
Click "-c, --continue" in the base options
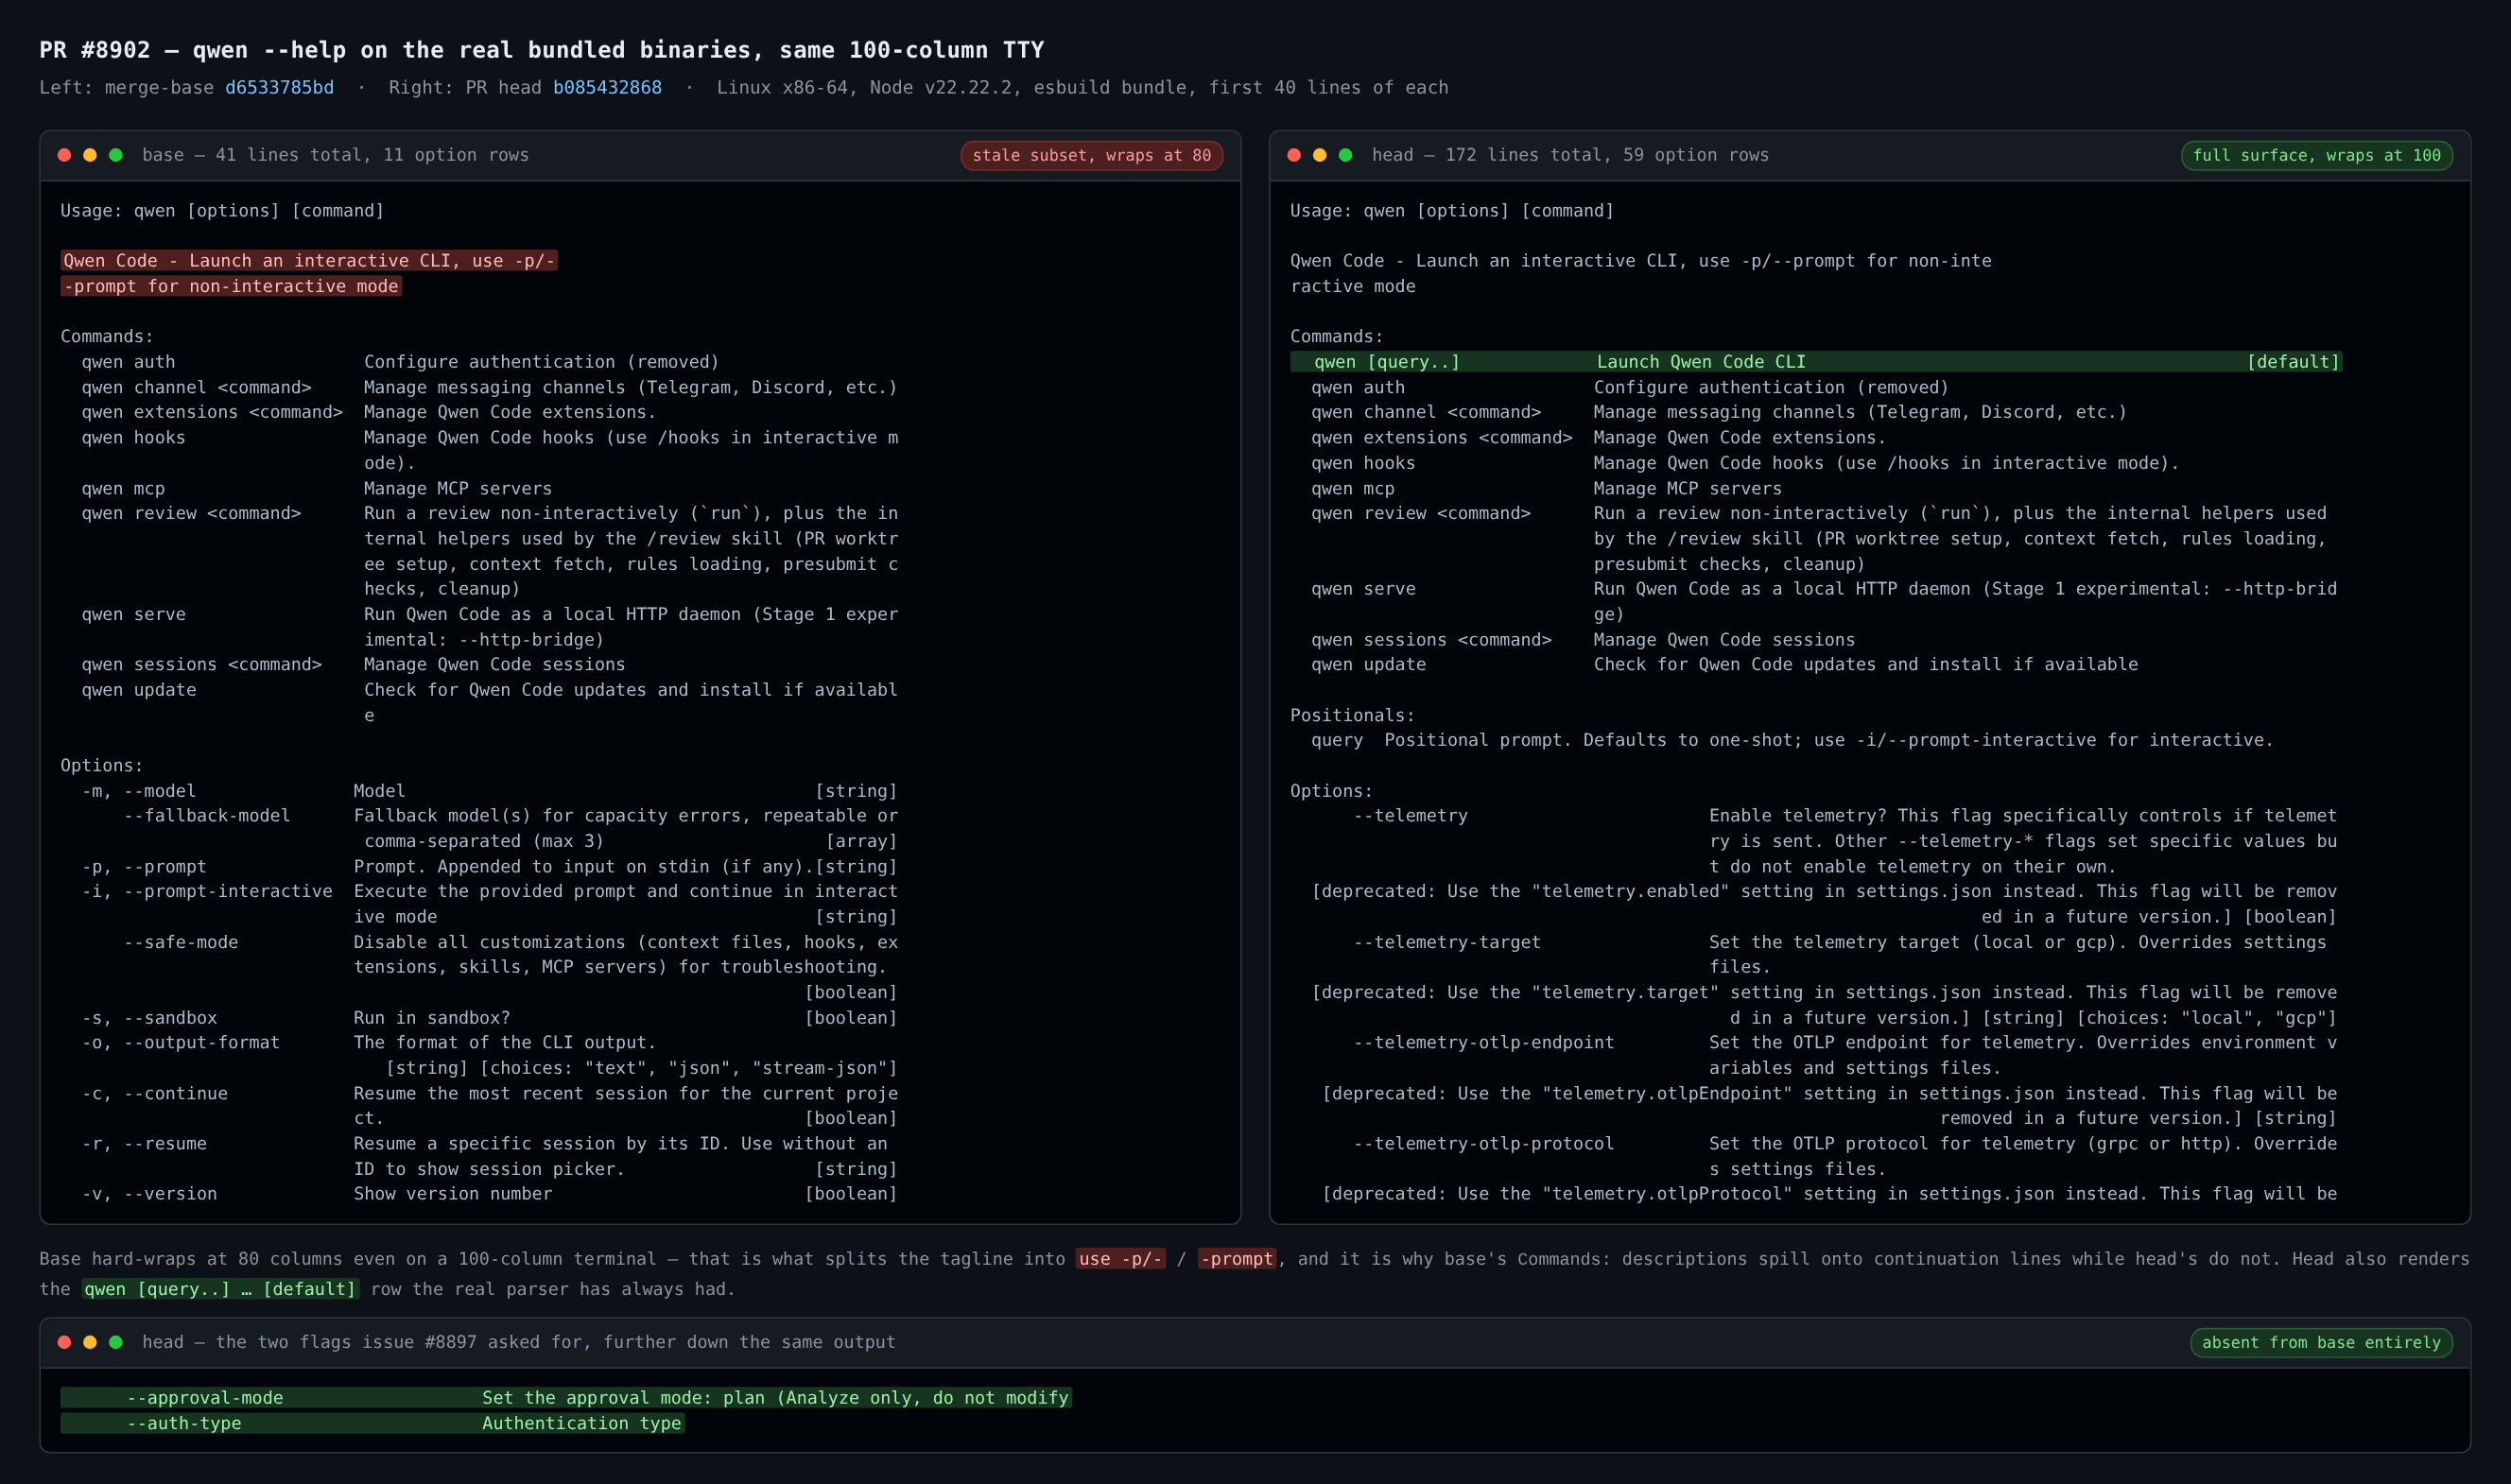point(155,1094)
